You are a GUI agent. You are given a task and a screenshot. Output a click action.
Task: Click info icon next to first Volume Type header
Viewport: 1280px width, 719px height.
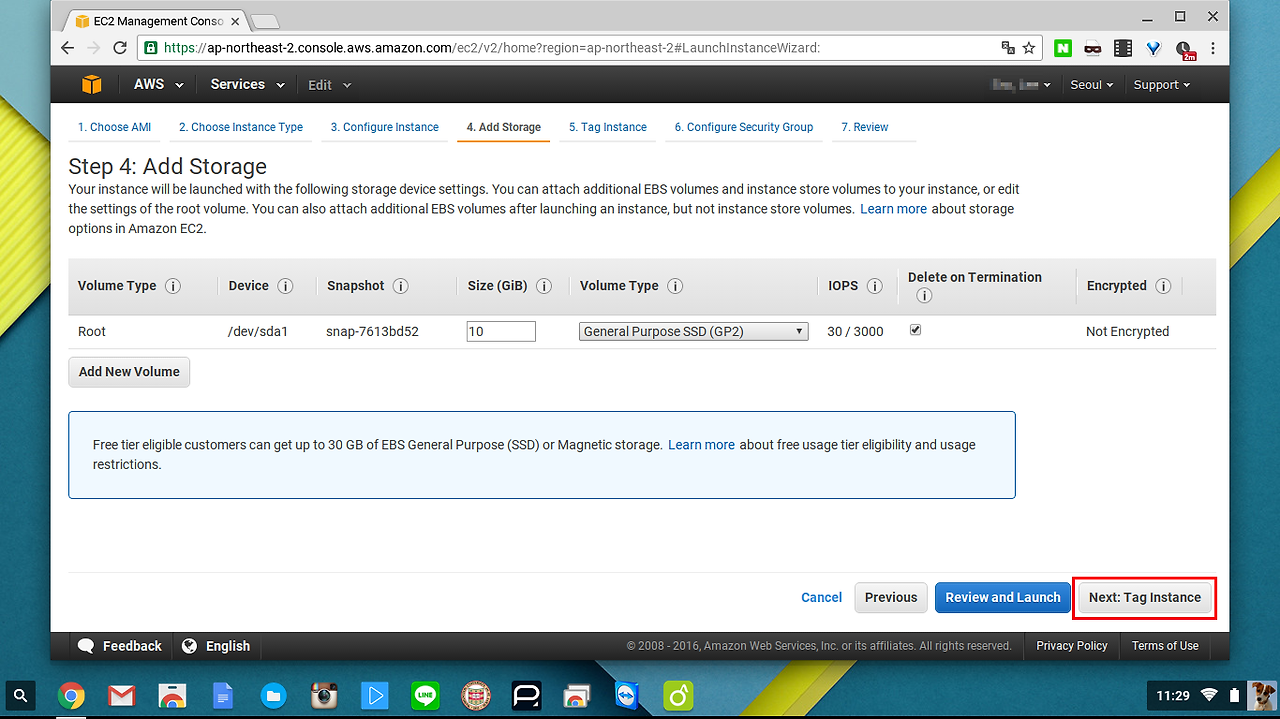click(173, 286)
